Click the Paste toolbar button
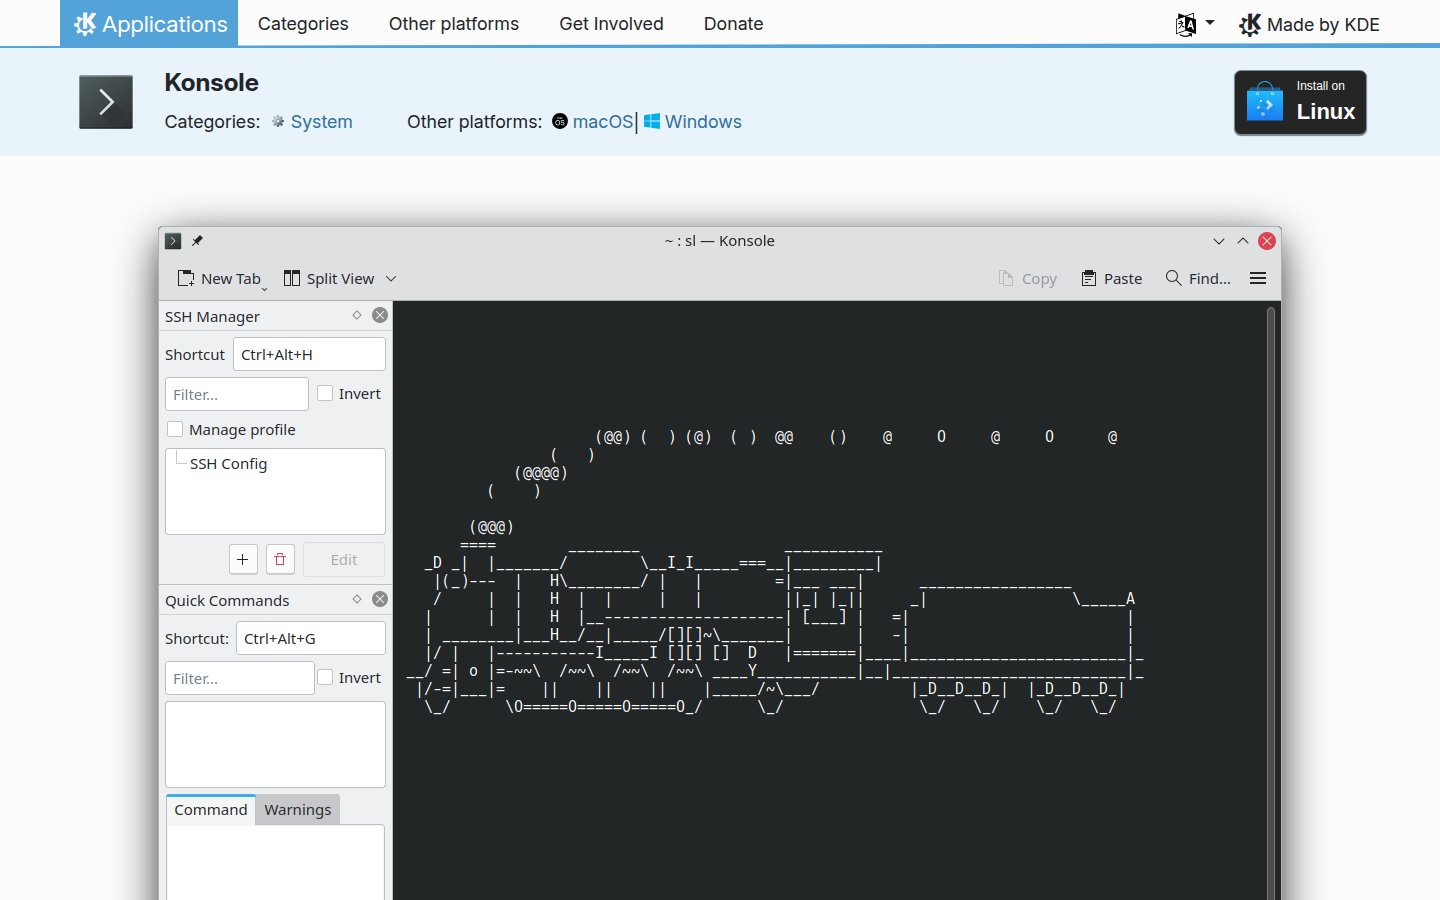The height and width of the screenshot is (900, 1440). [x=1111, y=279]
